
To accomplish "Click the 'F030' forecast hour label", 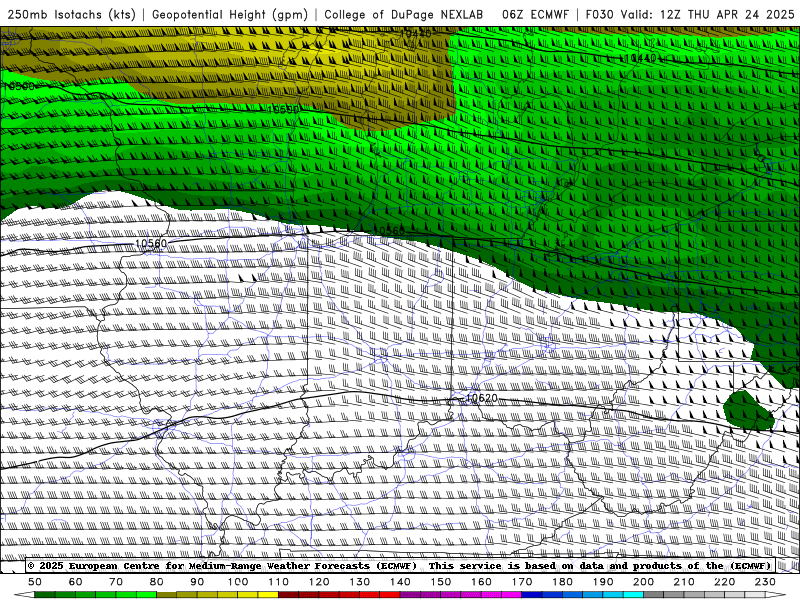I will (x=598, y=14).
